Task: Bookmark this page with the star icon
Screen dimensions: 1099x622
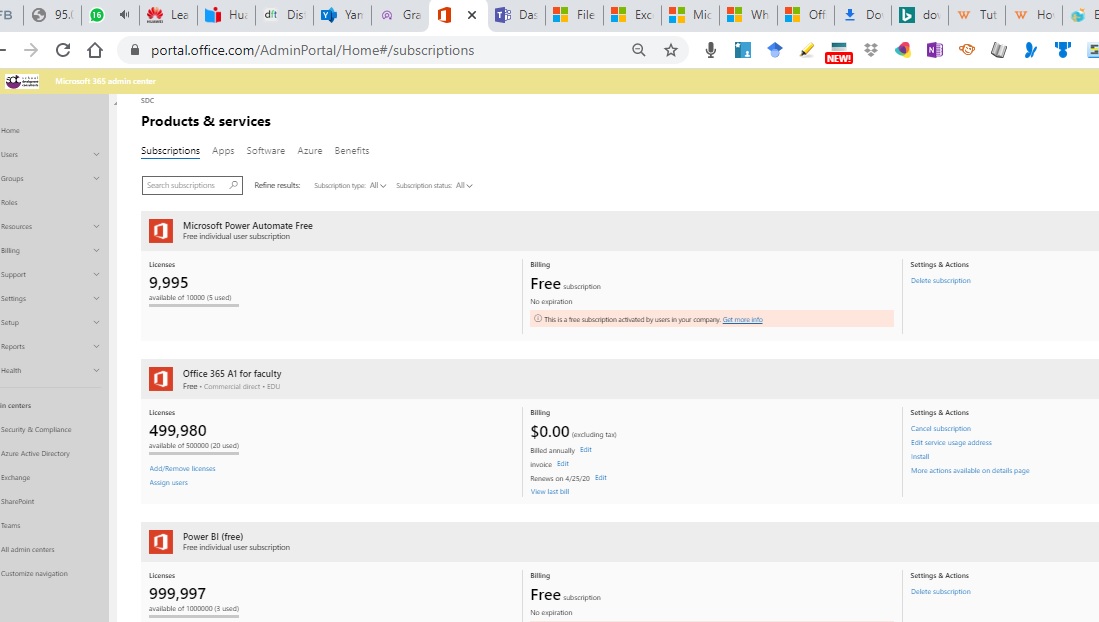Action: [671, 50]
